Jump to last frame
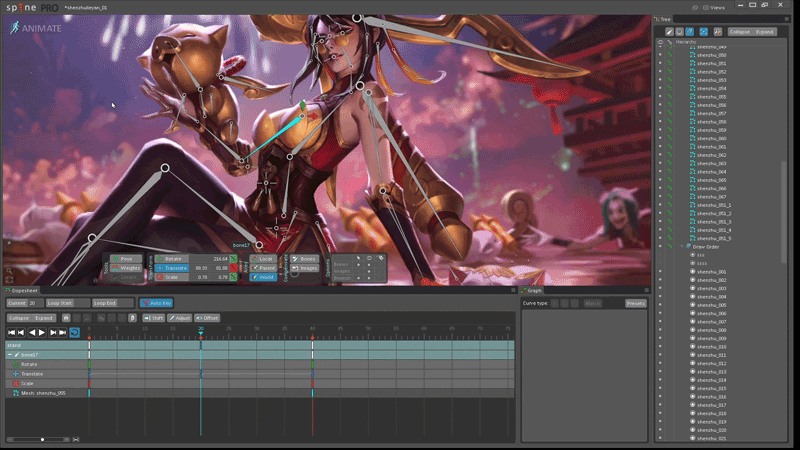The width and height of the screenshot is (800, 450). (62, 333)
